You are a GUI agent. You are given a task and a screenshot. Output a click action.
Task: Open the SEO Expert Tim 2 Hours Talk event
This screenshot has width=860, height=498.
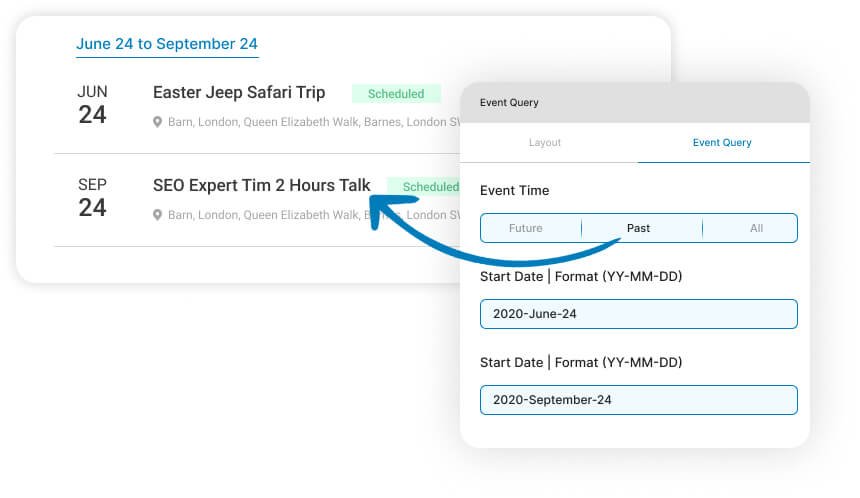pos(261,185)
